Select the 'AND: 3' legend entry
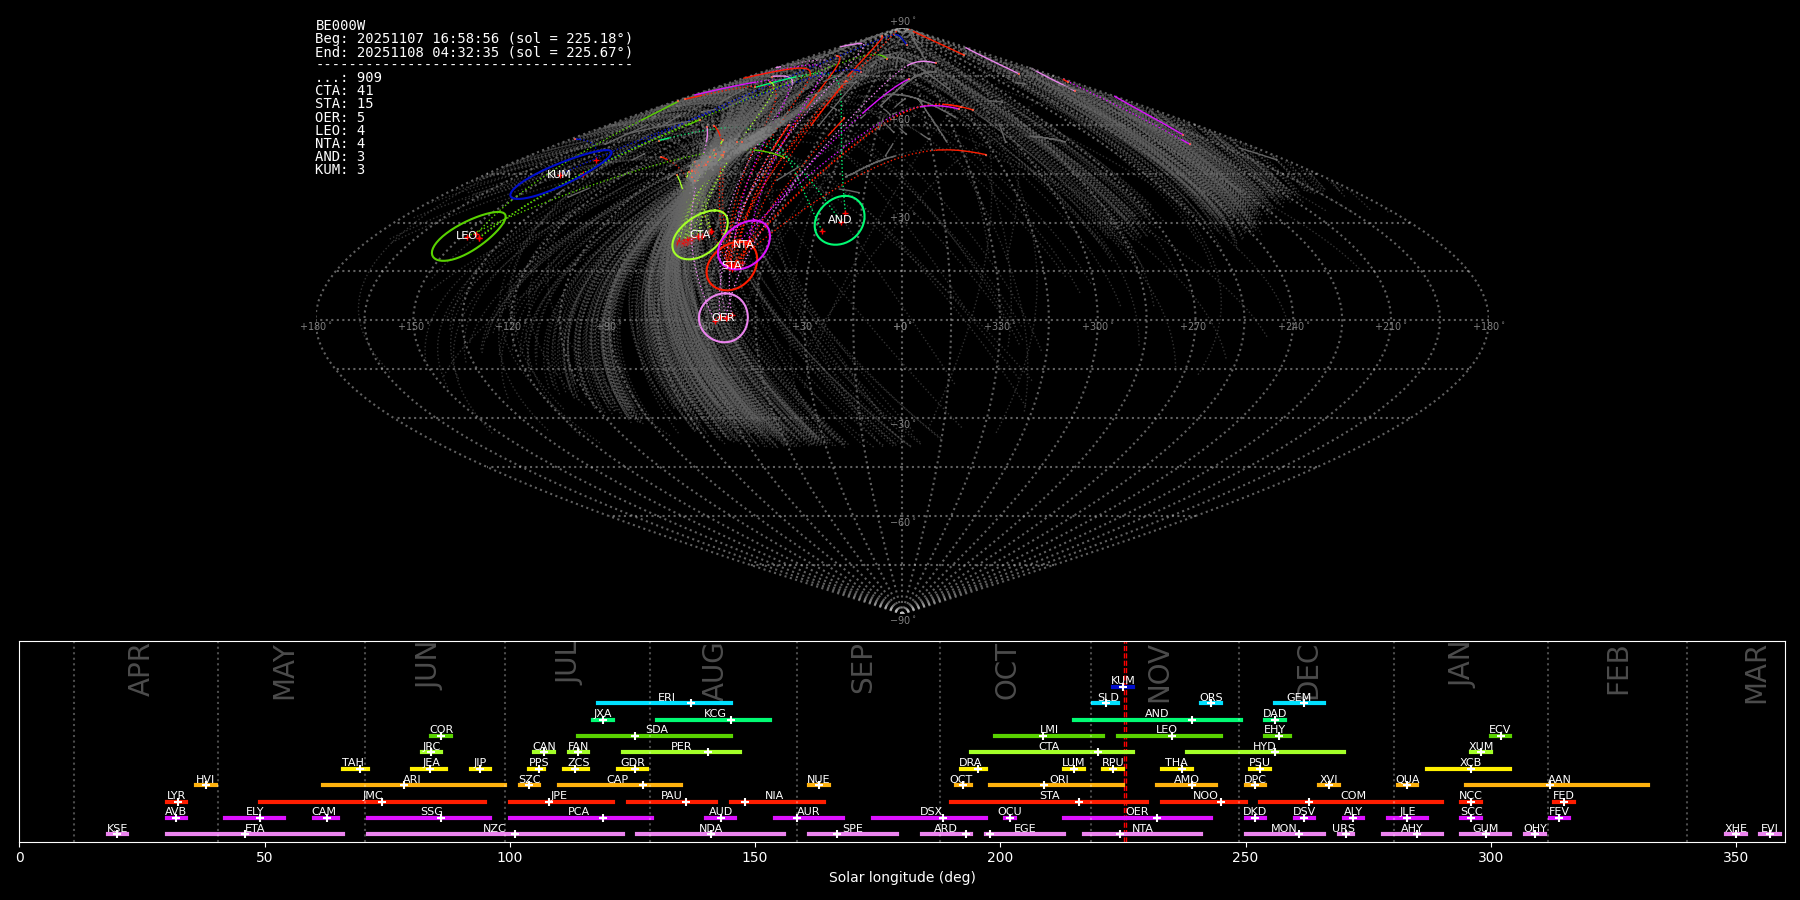This screenshot has height=900, width=1800. tap(340, 157)
